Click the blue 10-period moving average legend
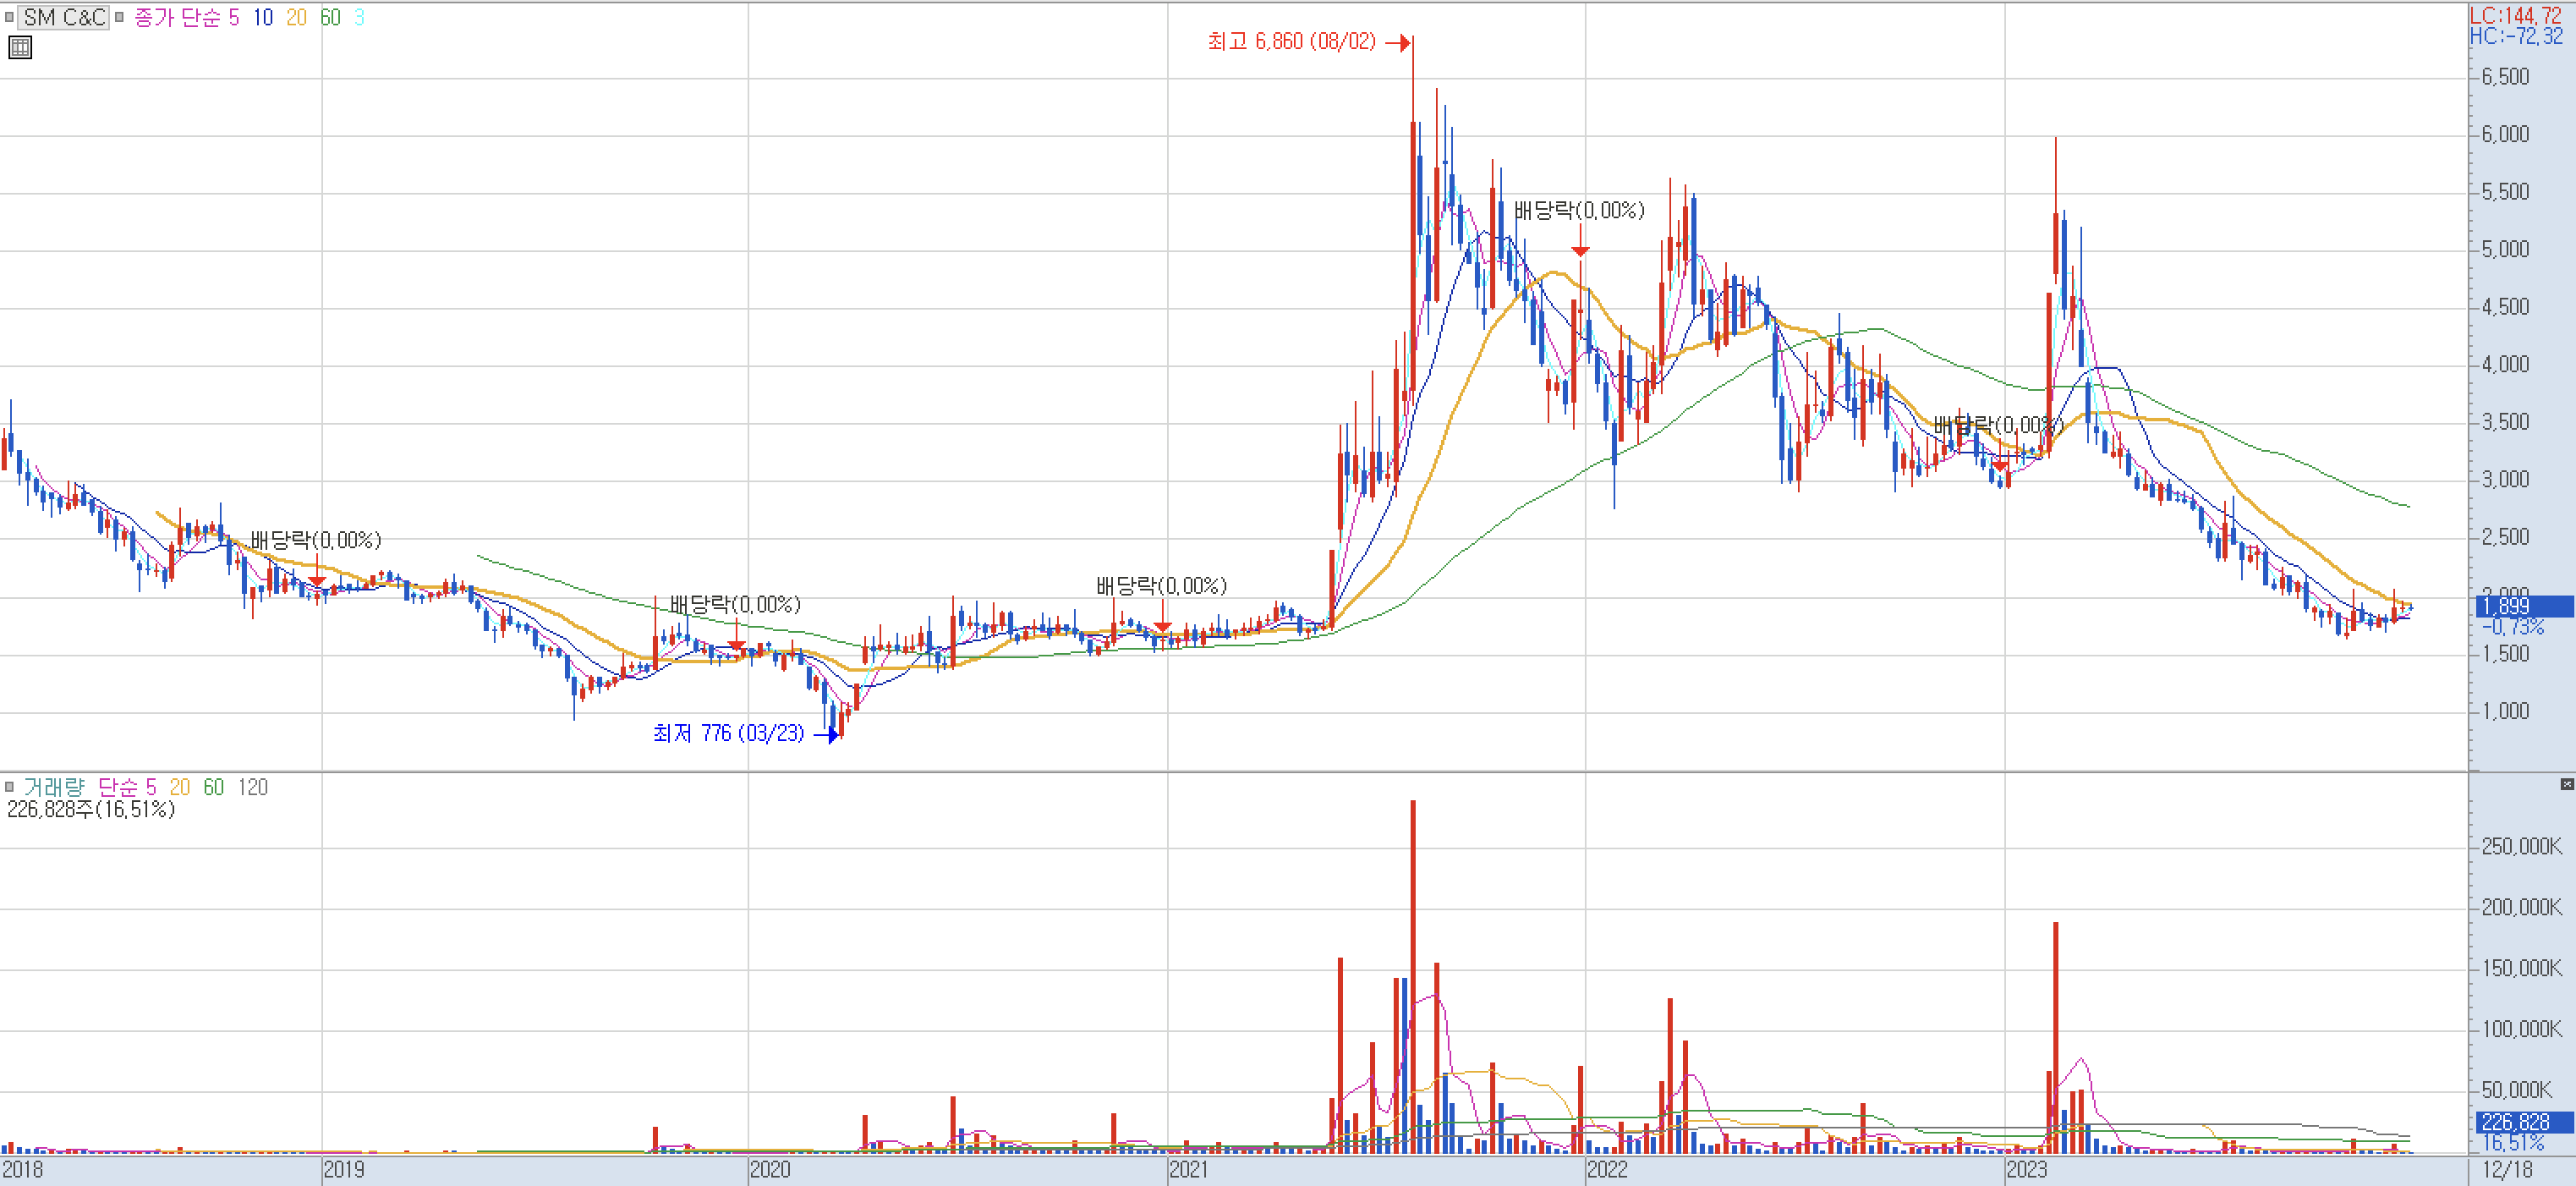2576x1186 pixels. (x=263, y=17)
